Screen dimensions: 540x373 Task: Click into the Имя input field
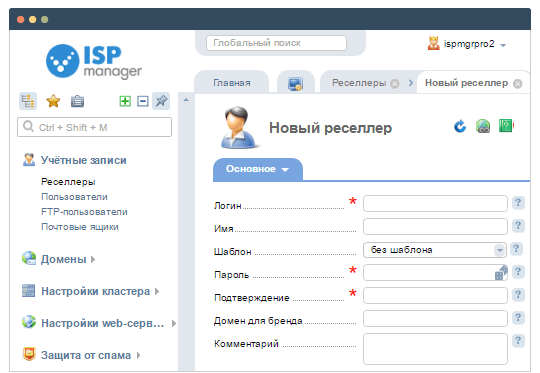click(x=435, y=227)
